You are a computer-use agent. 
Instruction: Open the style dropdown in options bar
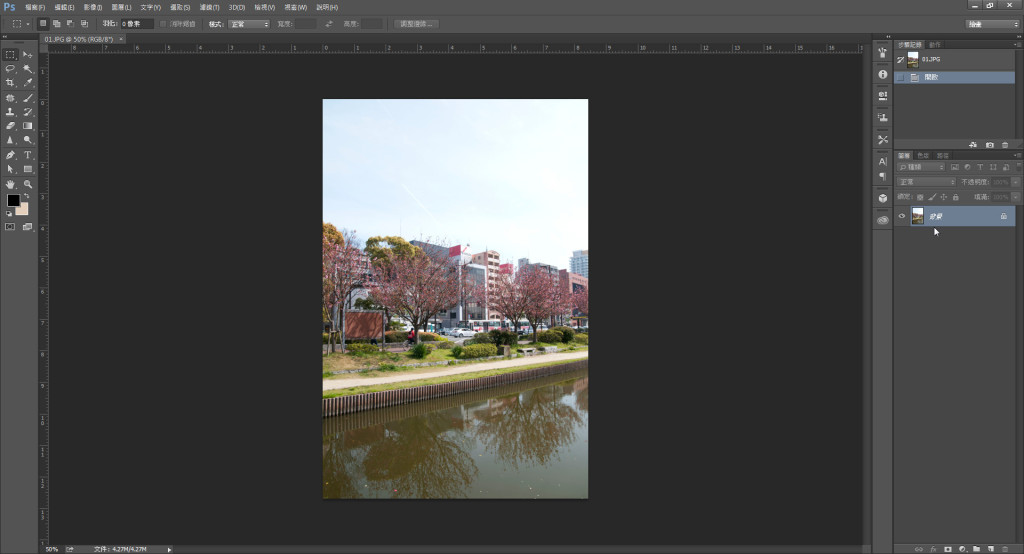(248, 23)
